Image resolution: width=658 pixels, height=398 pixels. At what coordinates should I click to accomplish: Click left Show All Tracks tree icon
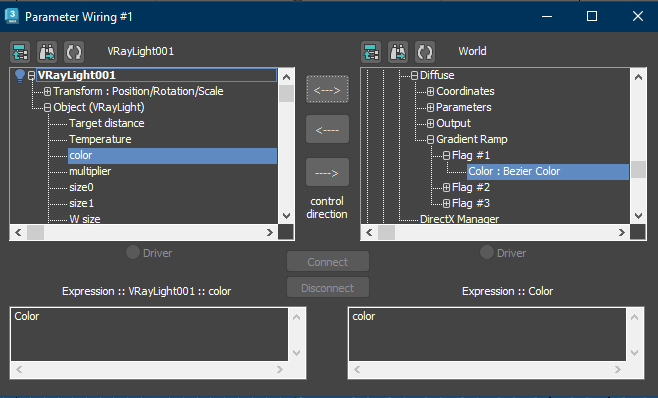[x=20, y=52]
